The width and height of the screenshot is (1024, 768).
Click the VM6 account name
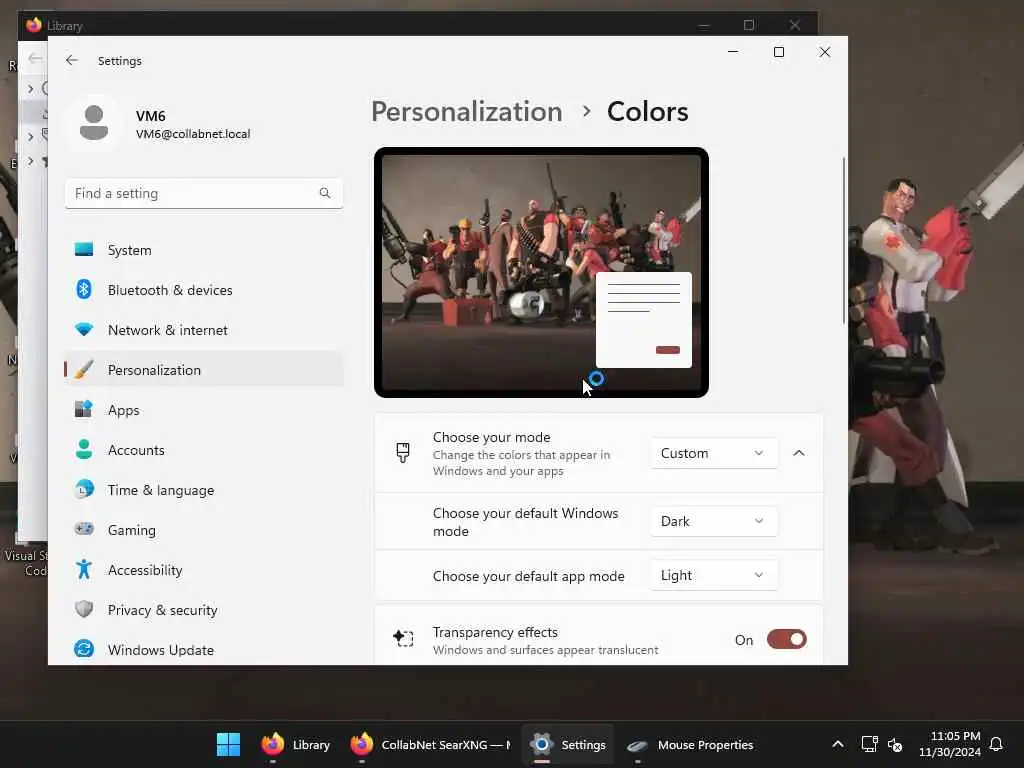click(x=150, y=116)
